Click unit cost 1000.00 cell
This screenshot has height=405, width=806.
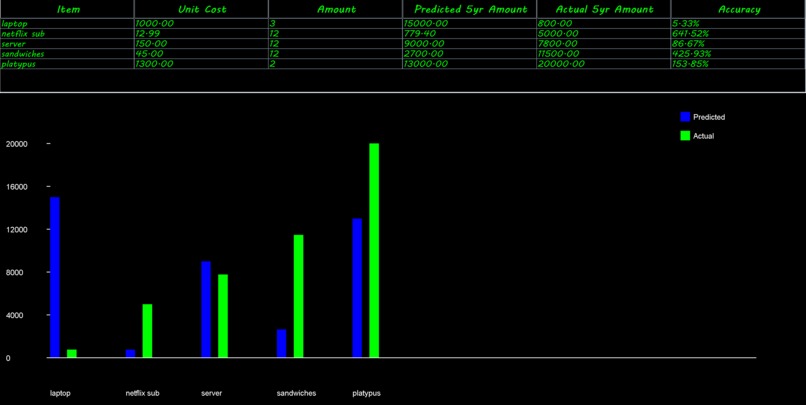(x=201, y=24)
